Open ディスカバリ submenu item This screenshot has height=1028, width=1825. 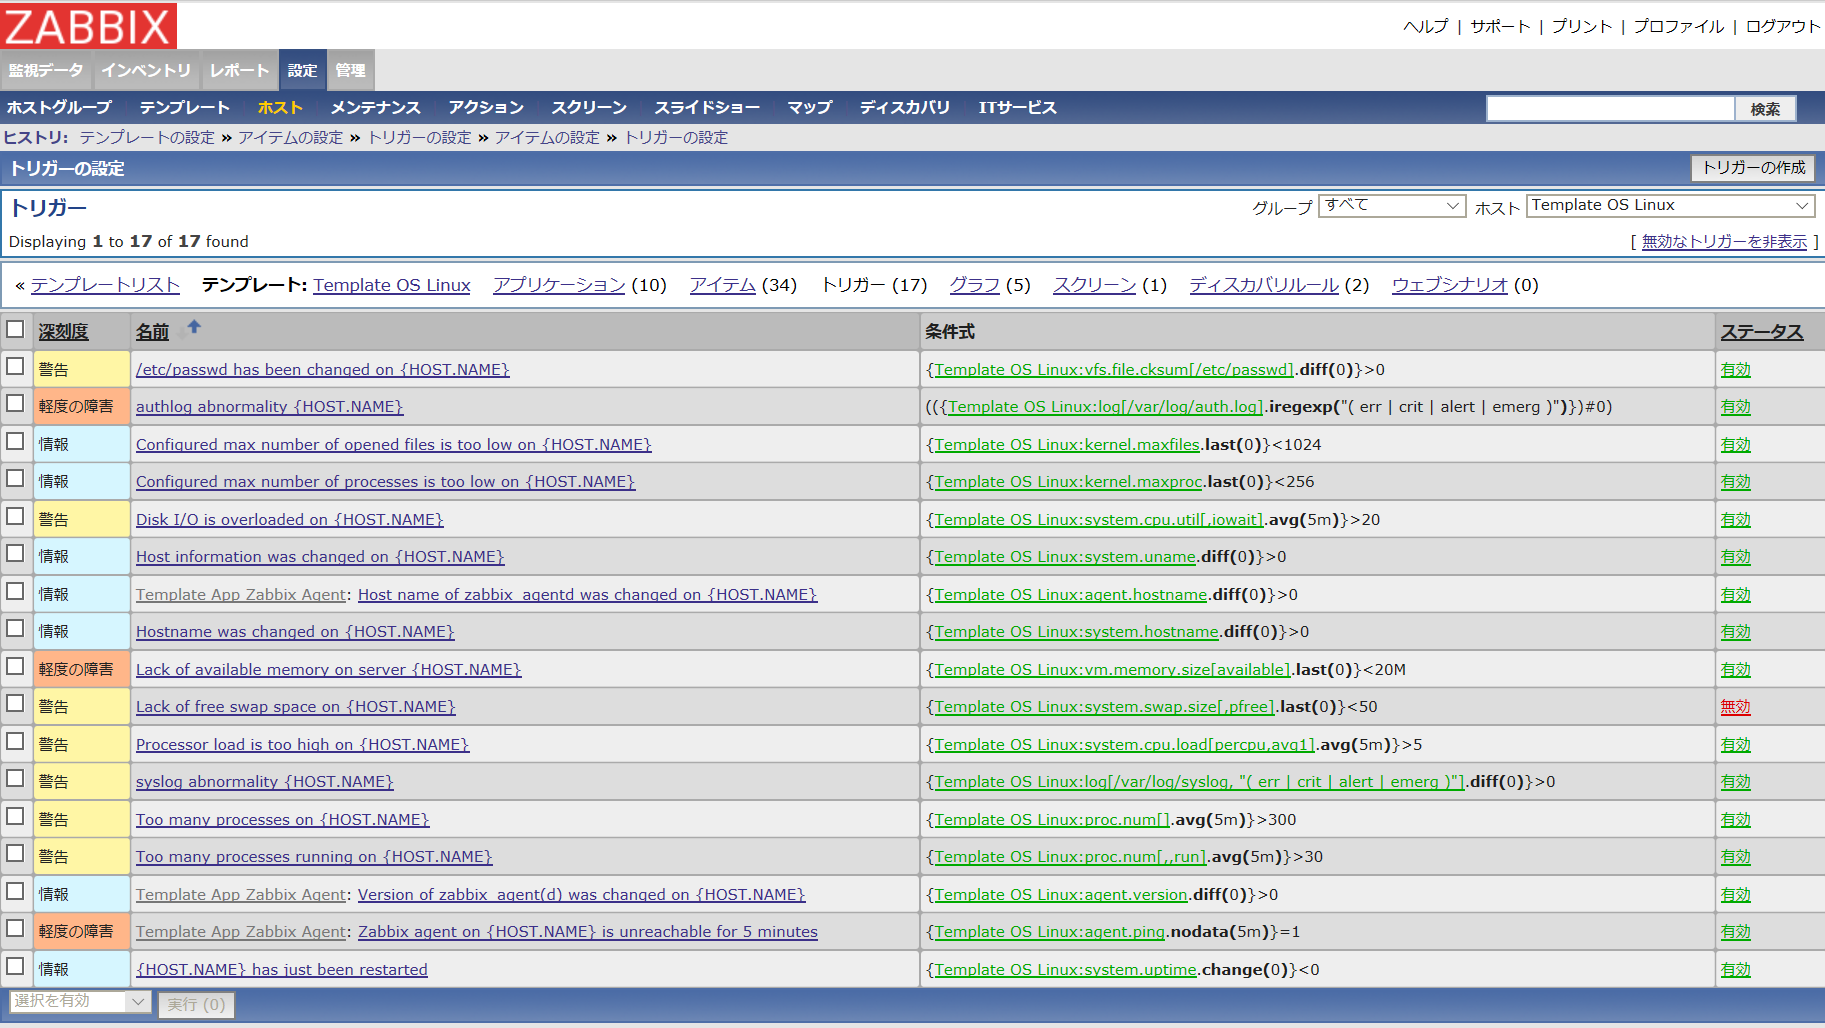coord(905,107)
